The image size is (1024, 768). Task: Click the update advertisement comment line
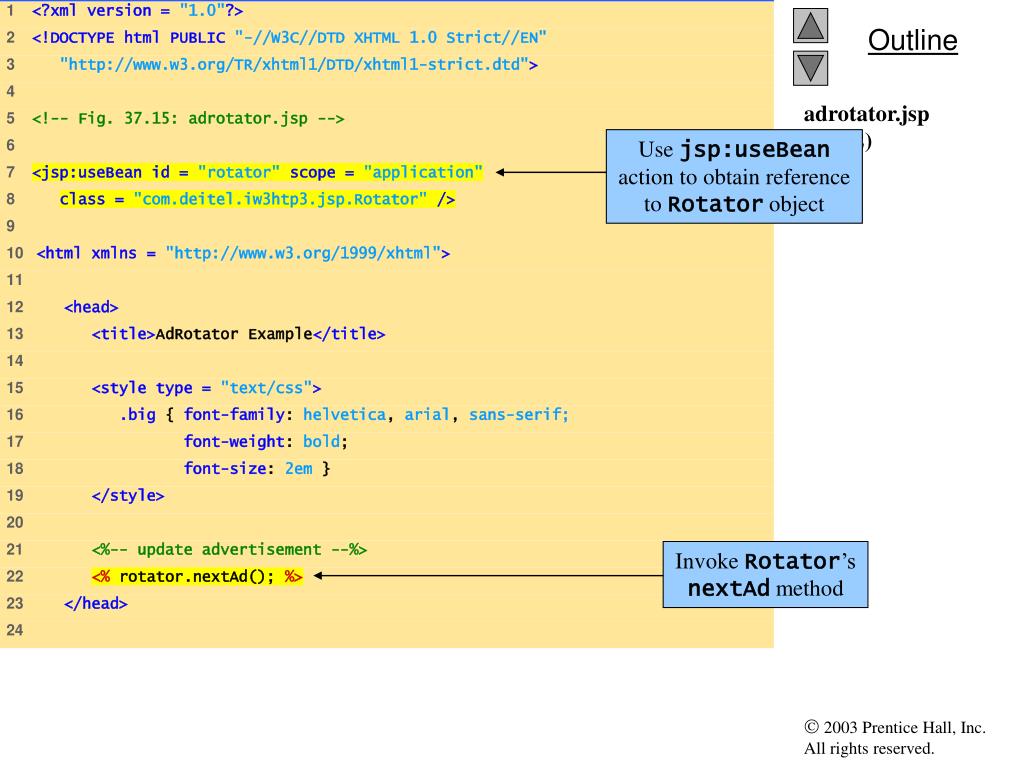click(x=229, y=550)
